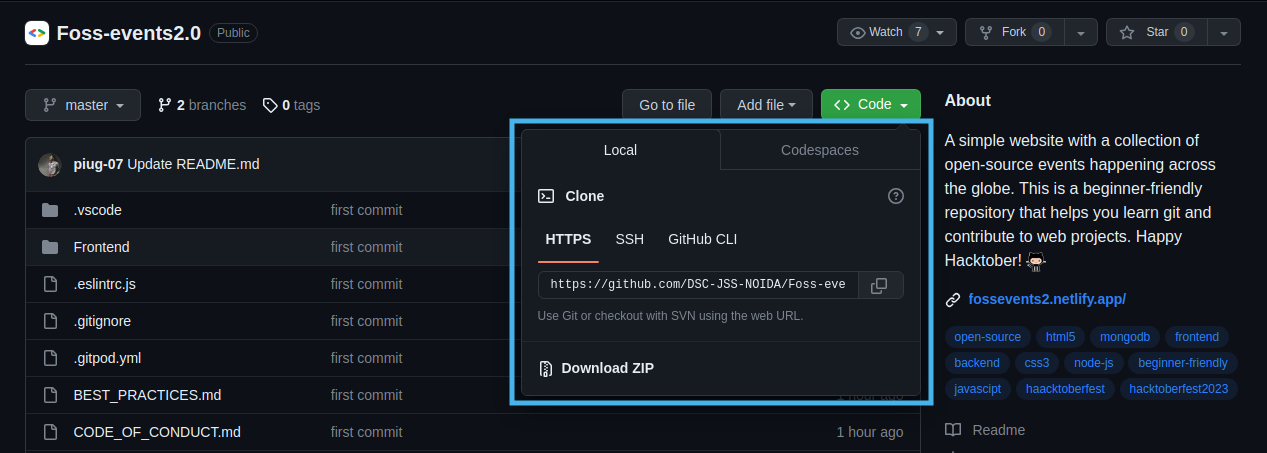Click the file icon for .gitignore

pos(50,321)
